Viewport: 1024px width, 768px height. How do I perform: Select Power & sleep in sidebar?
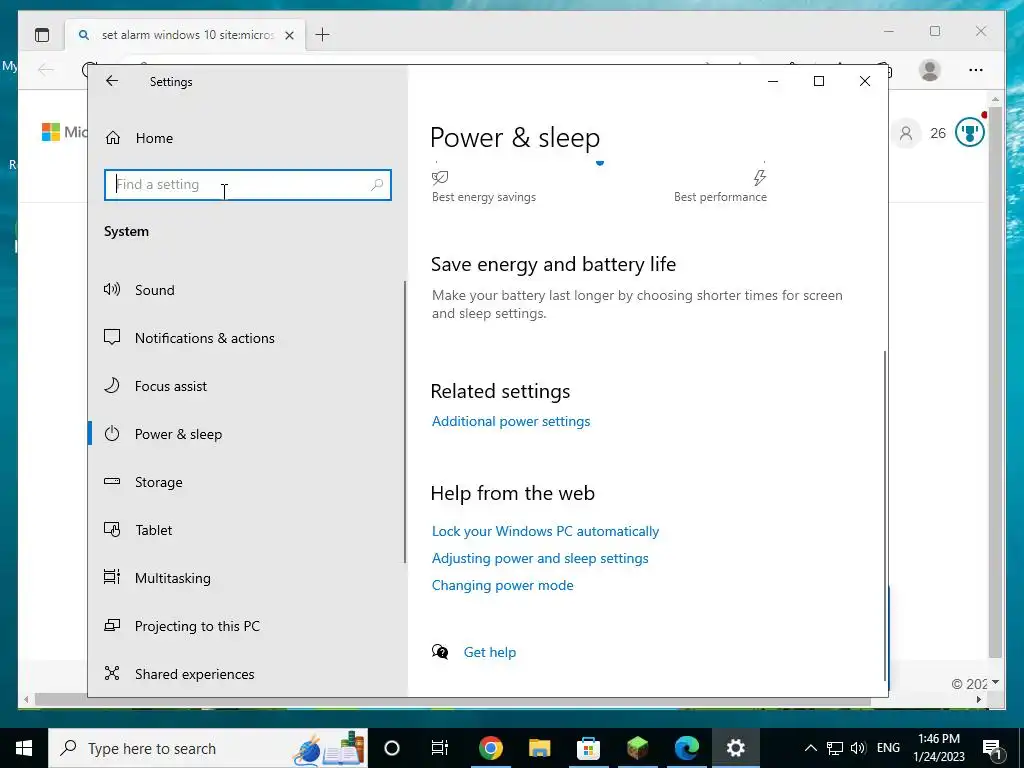coord(178,434)
